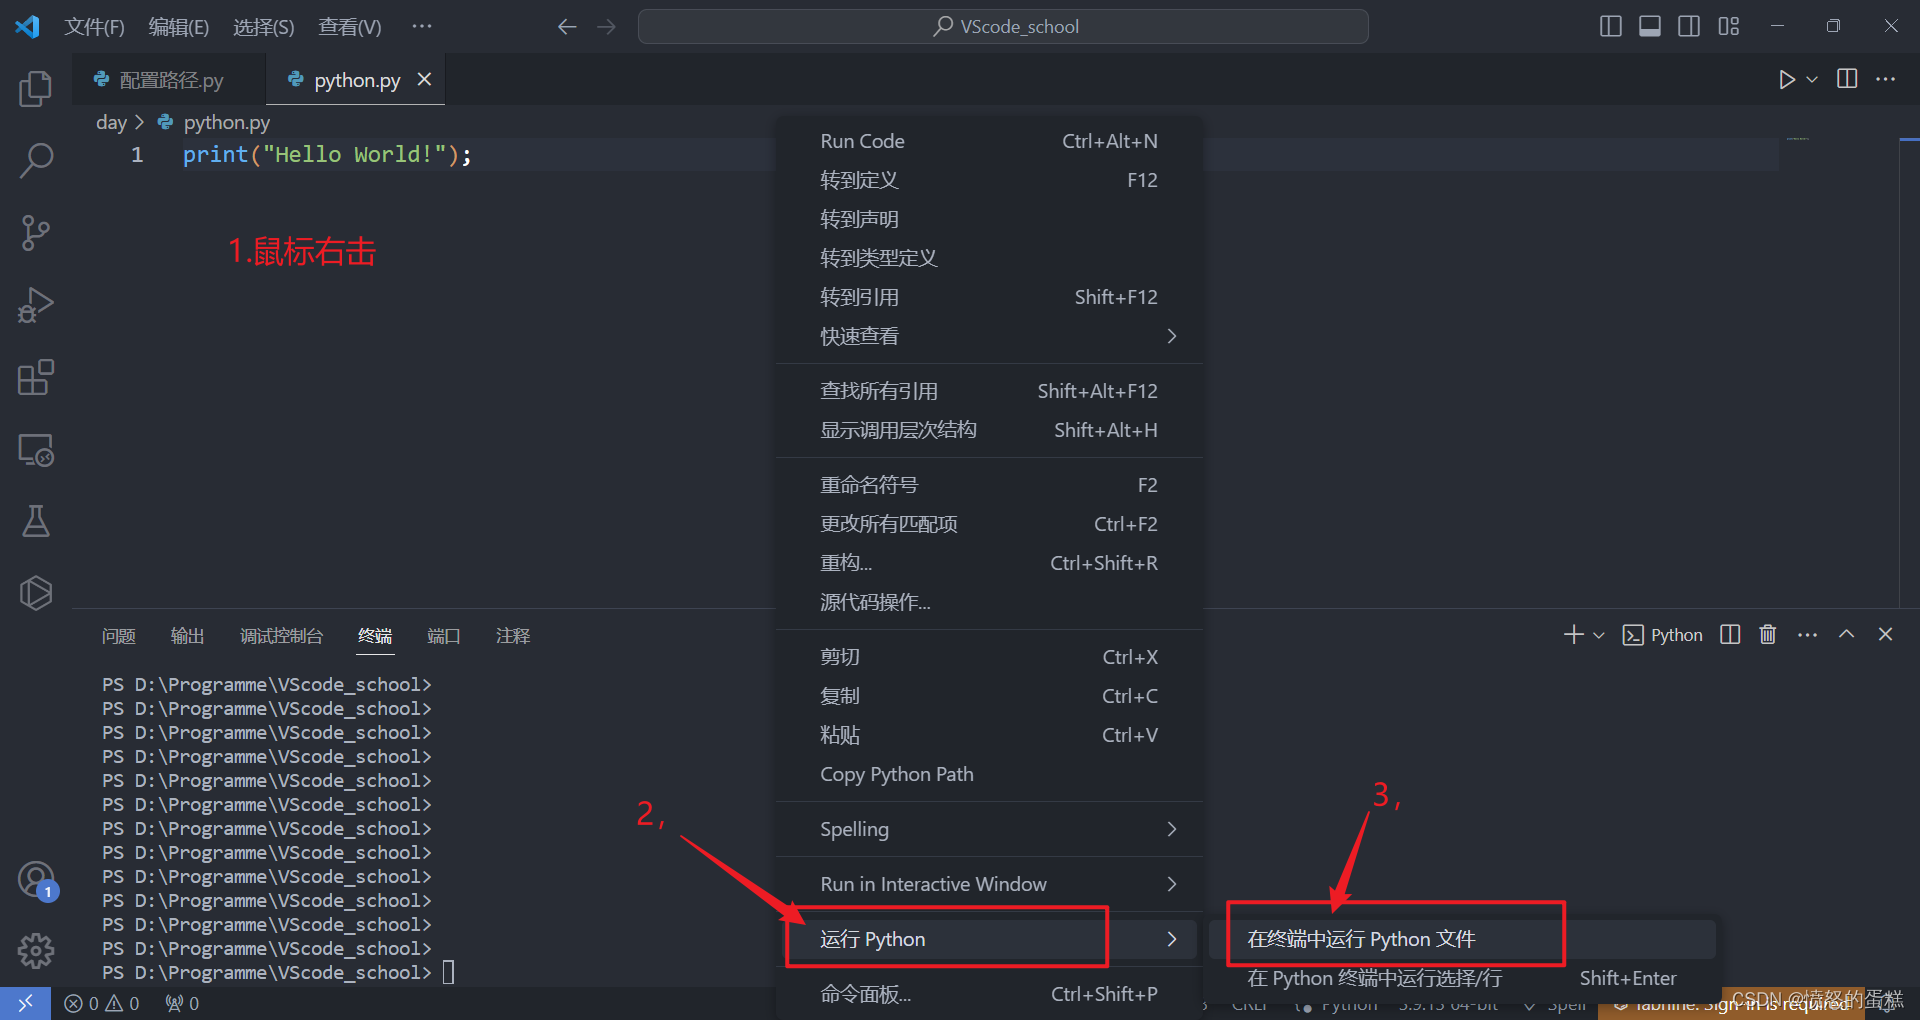Kill the terminal with the trash icon
This screenshot has height=1020, width=1920.
point(1767,634)
